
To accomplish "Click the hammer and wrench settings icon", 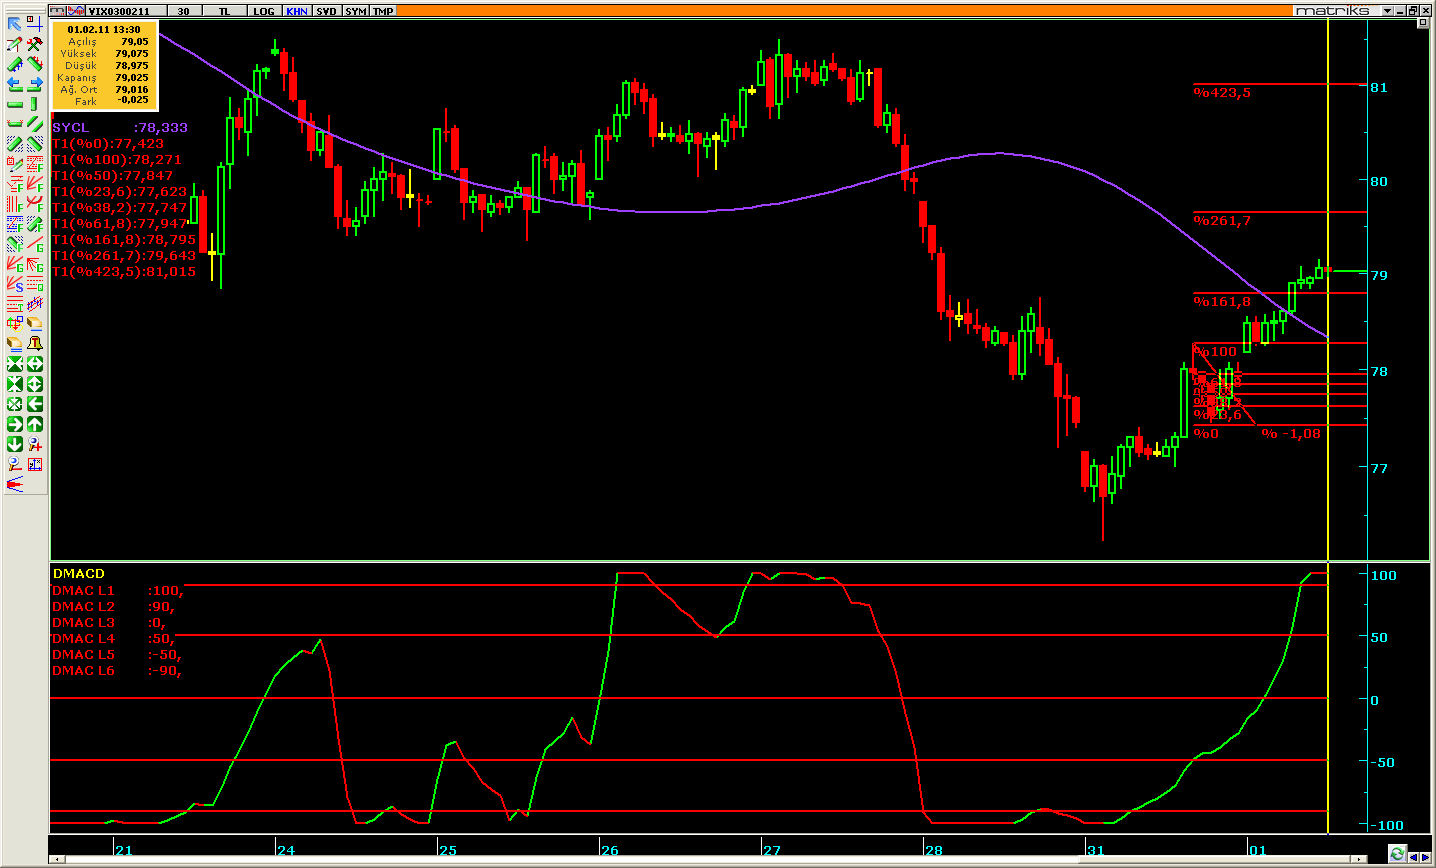I will [34, 44].
